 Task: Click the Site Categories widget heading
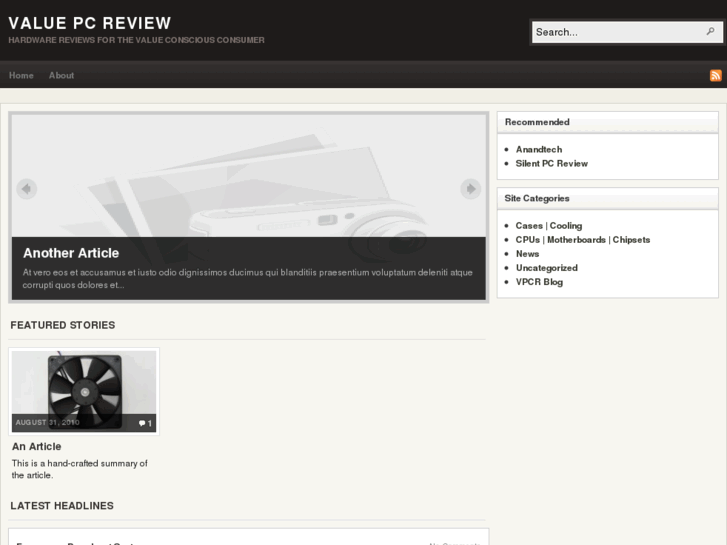click(537, 198)
